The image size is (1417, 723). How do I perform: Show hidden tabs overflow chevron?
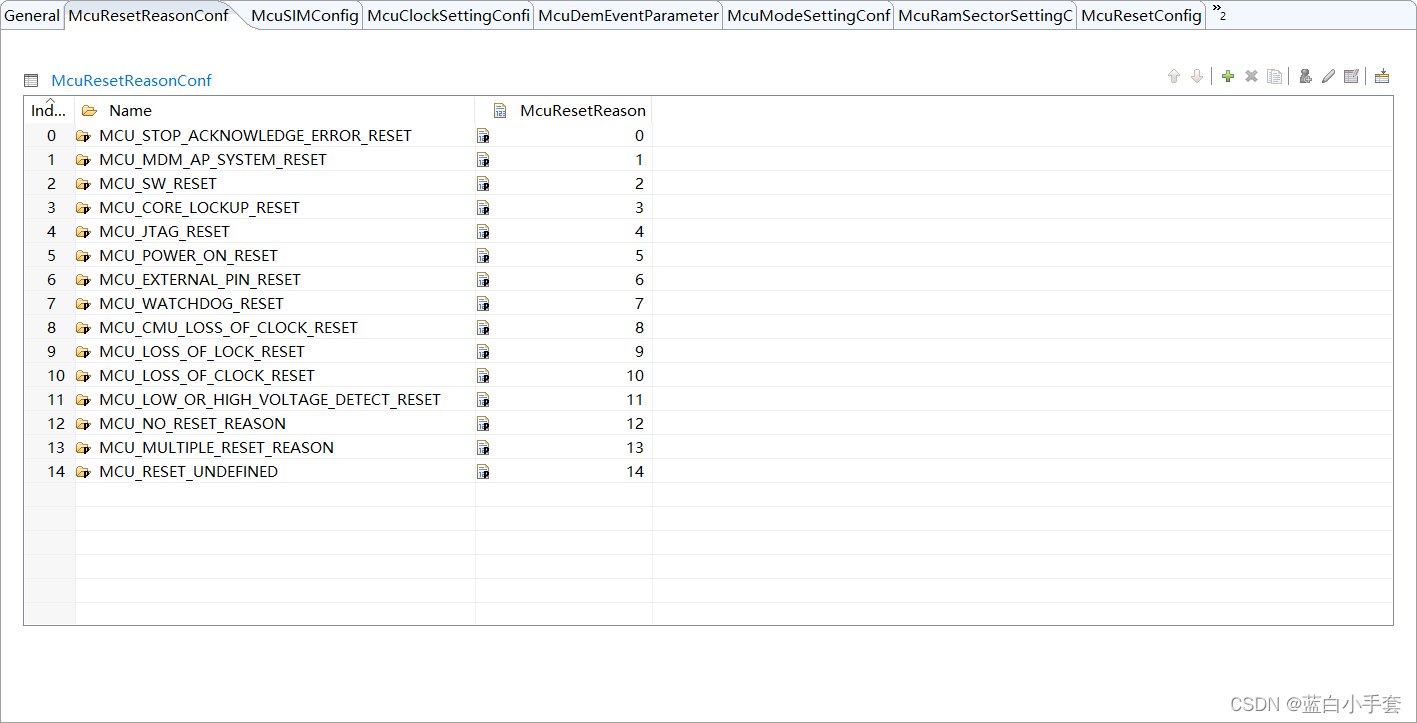pos(1219,11)
